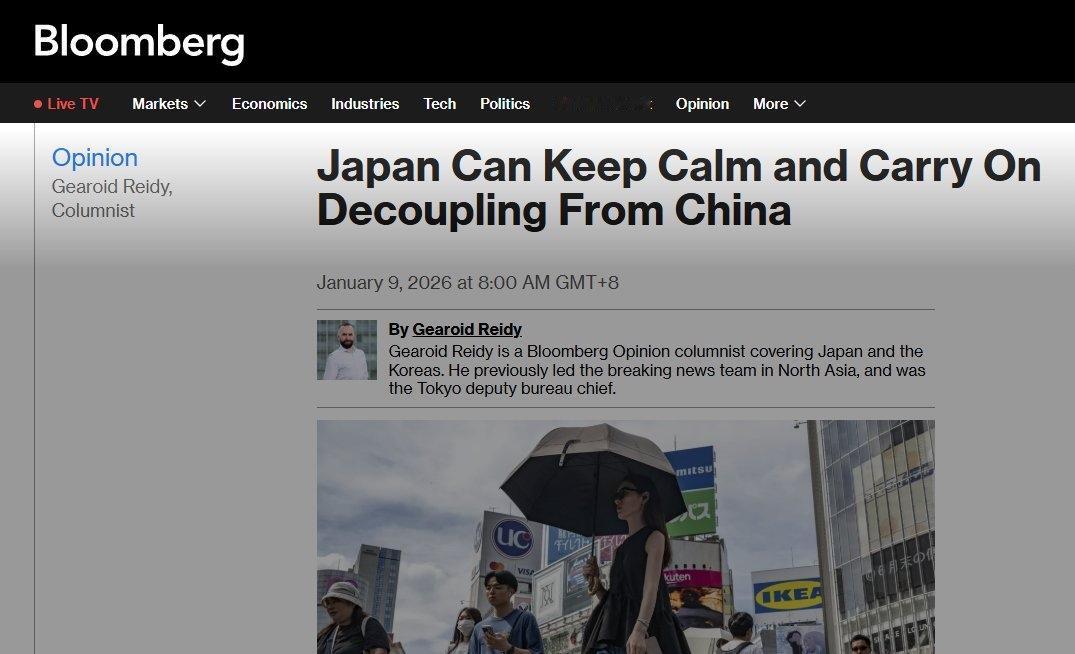Expand the Markets dropdown menu
The image size is (1075, 654).
tap(168, 103)
